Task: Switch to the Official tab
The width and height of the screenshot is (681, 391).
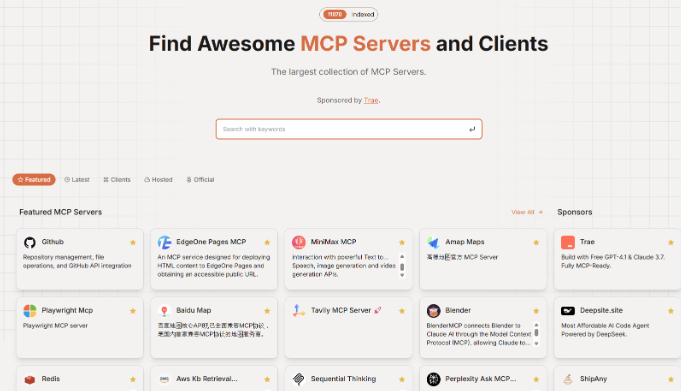Action: 200,179
